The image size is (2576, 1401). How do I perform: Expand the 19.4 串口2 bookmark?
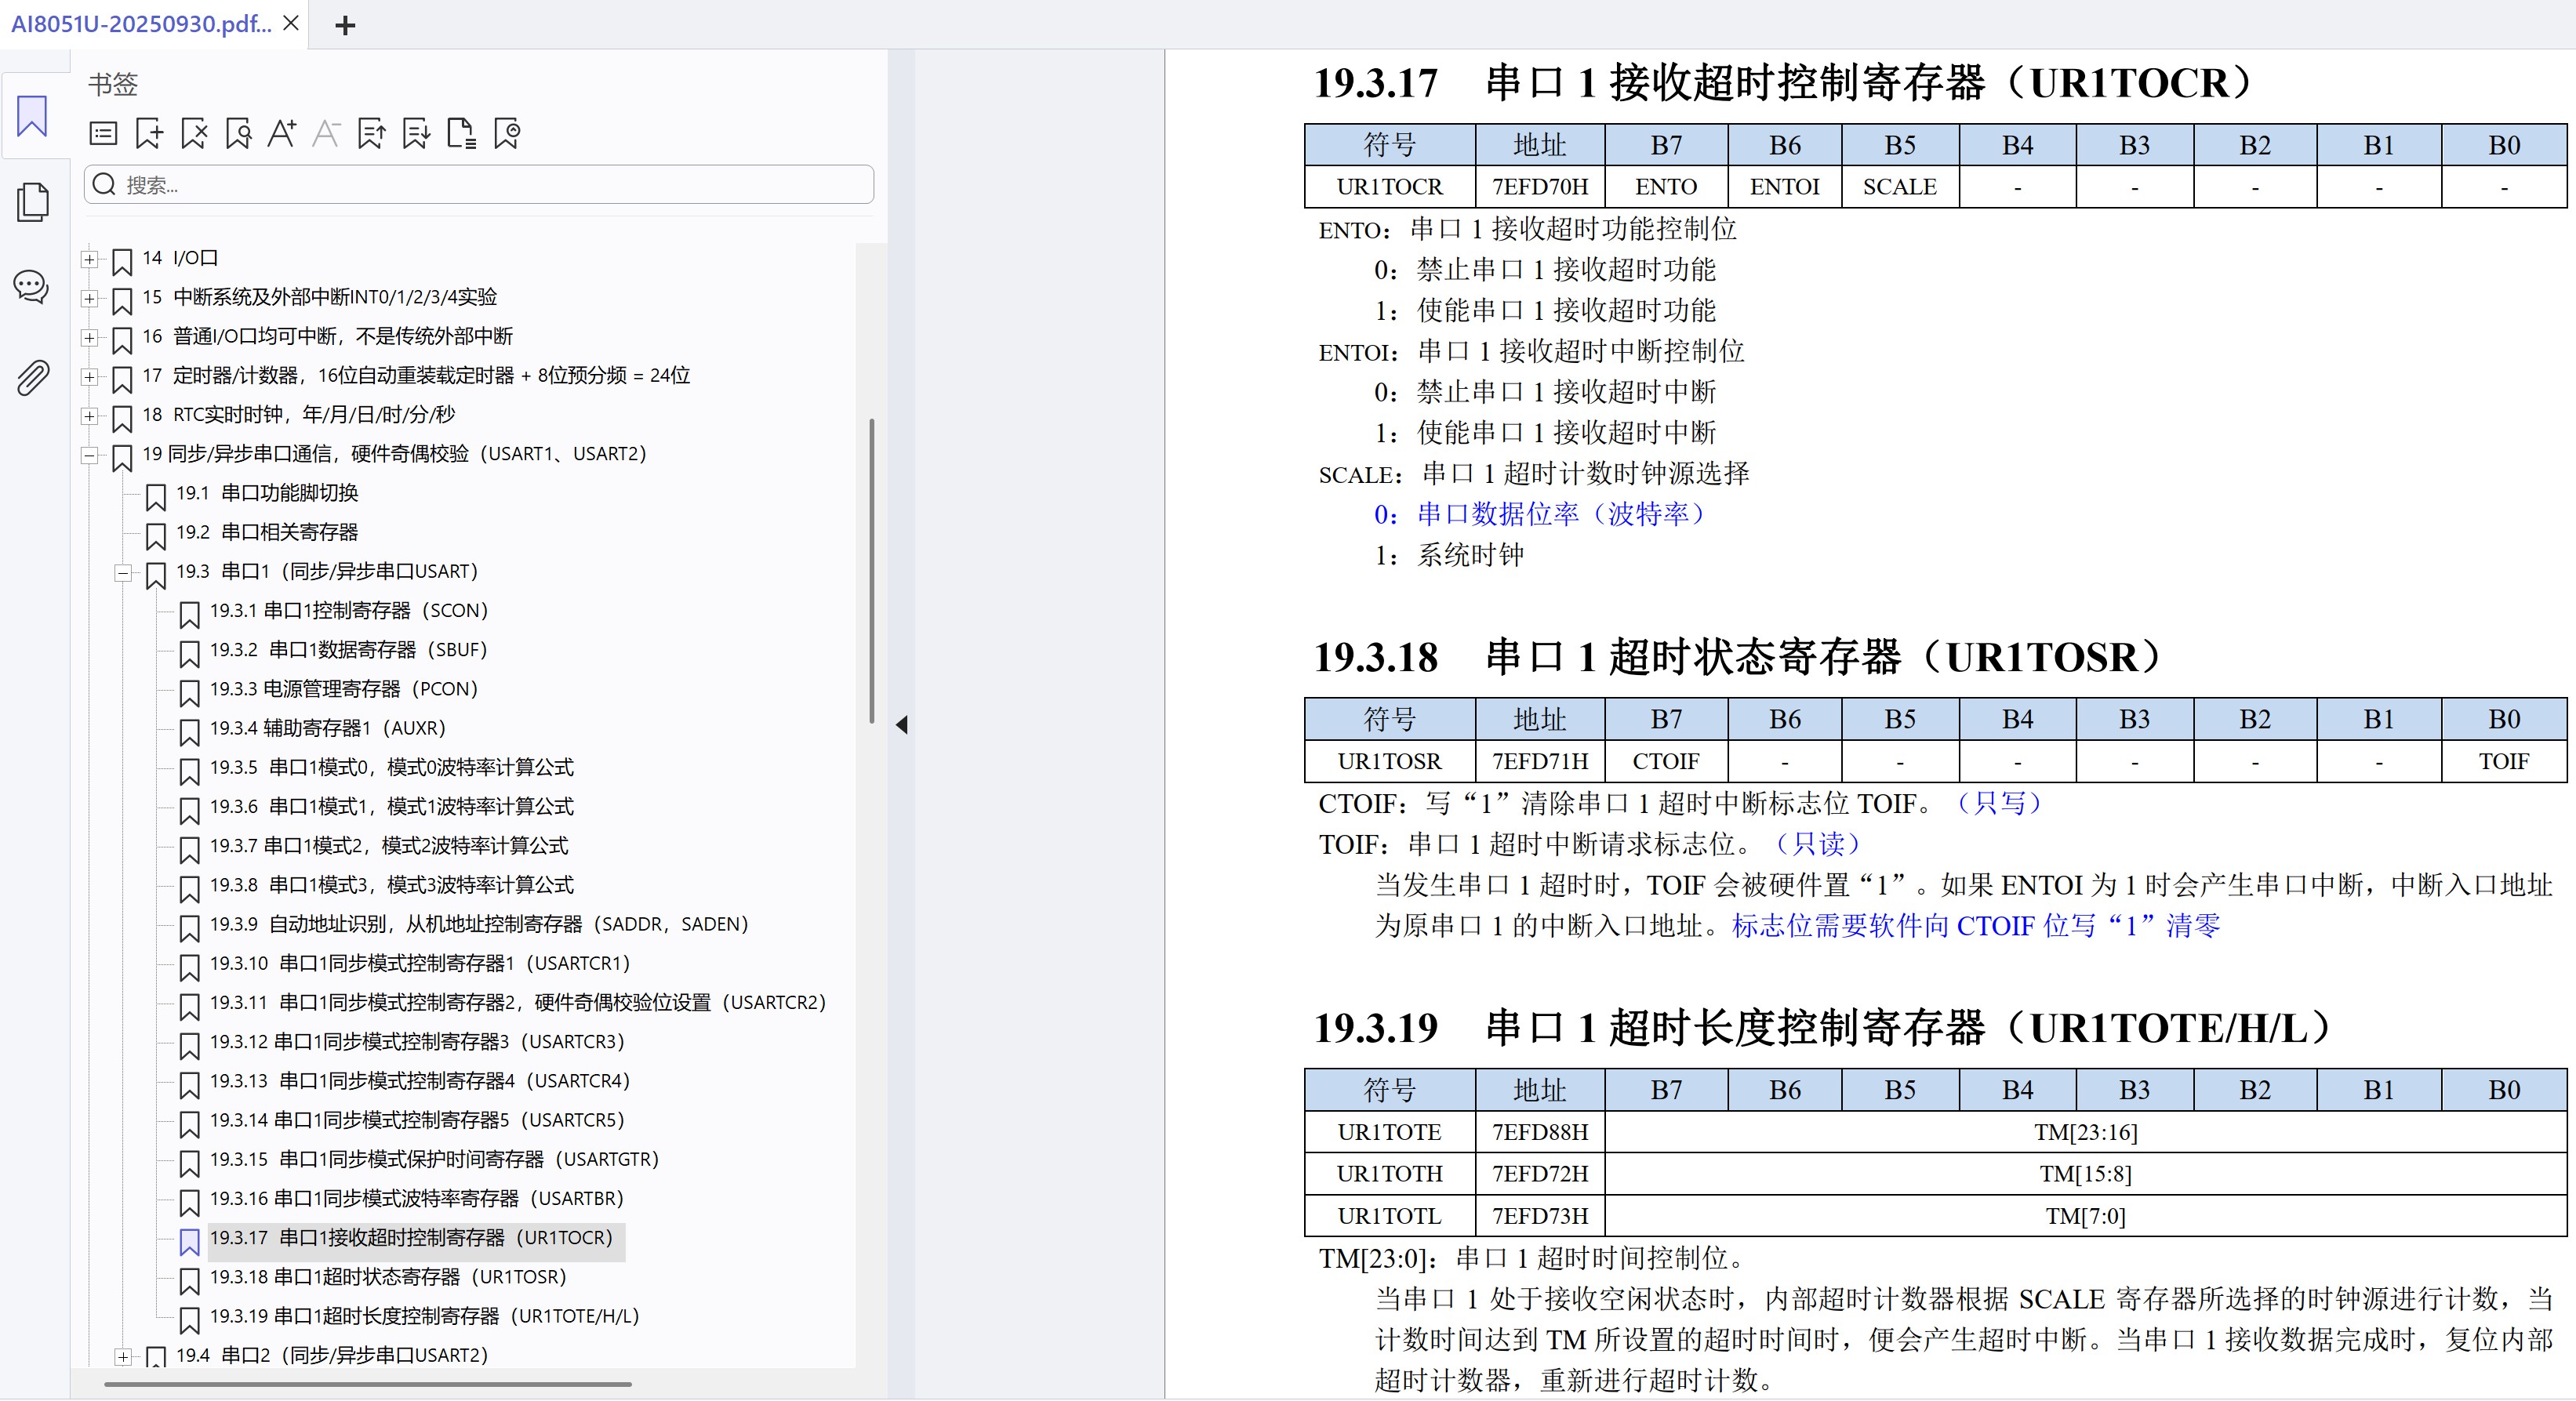pos(124,1357)
